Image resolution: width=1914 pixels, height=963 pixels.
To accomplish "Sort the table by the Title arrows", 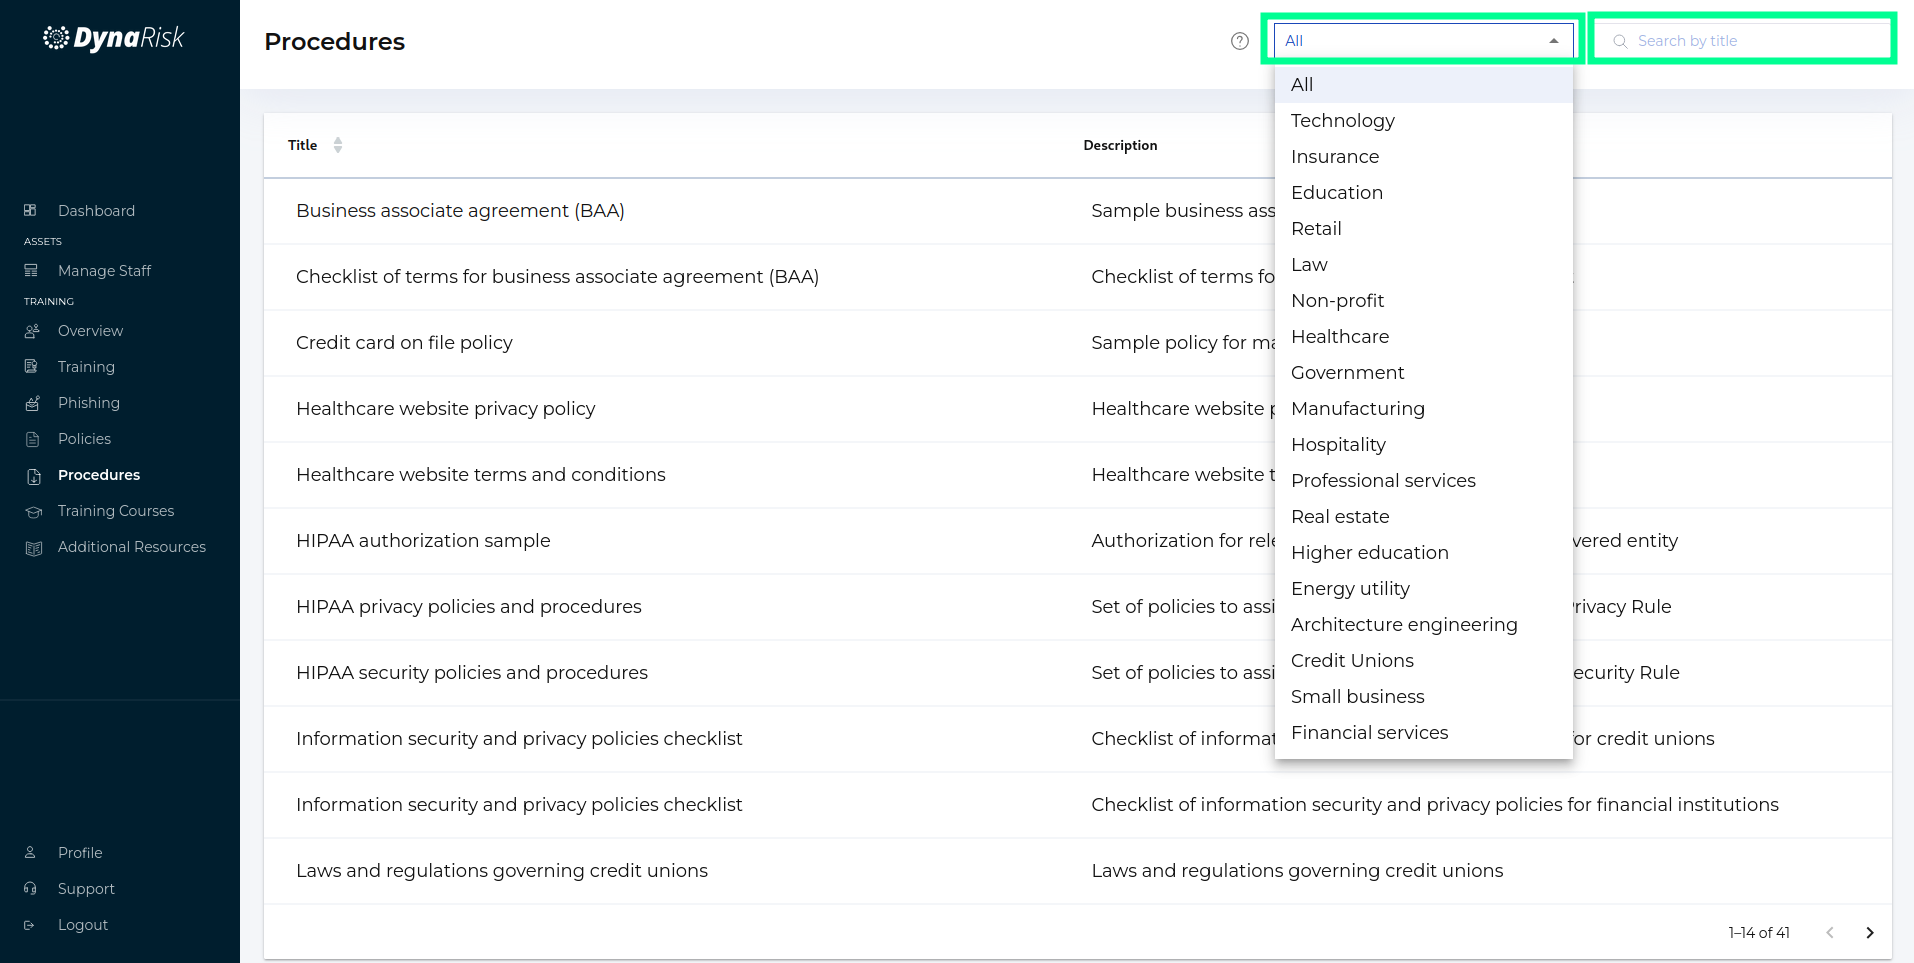I will 338,145.
